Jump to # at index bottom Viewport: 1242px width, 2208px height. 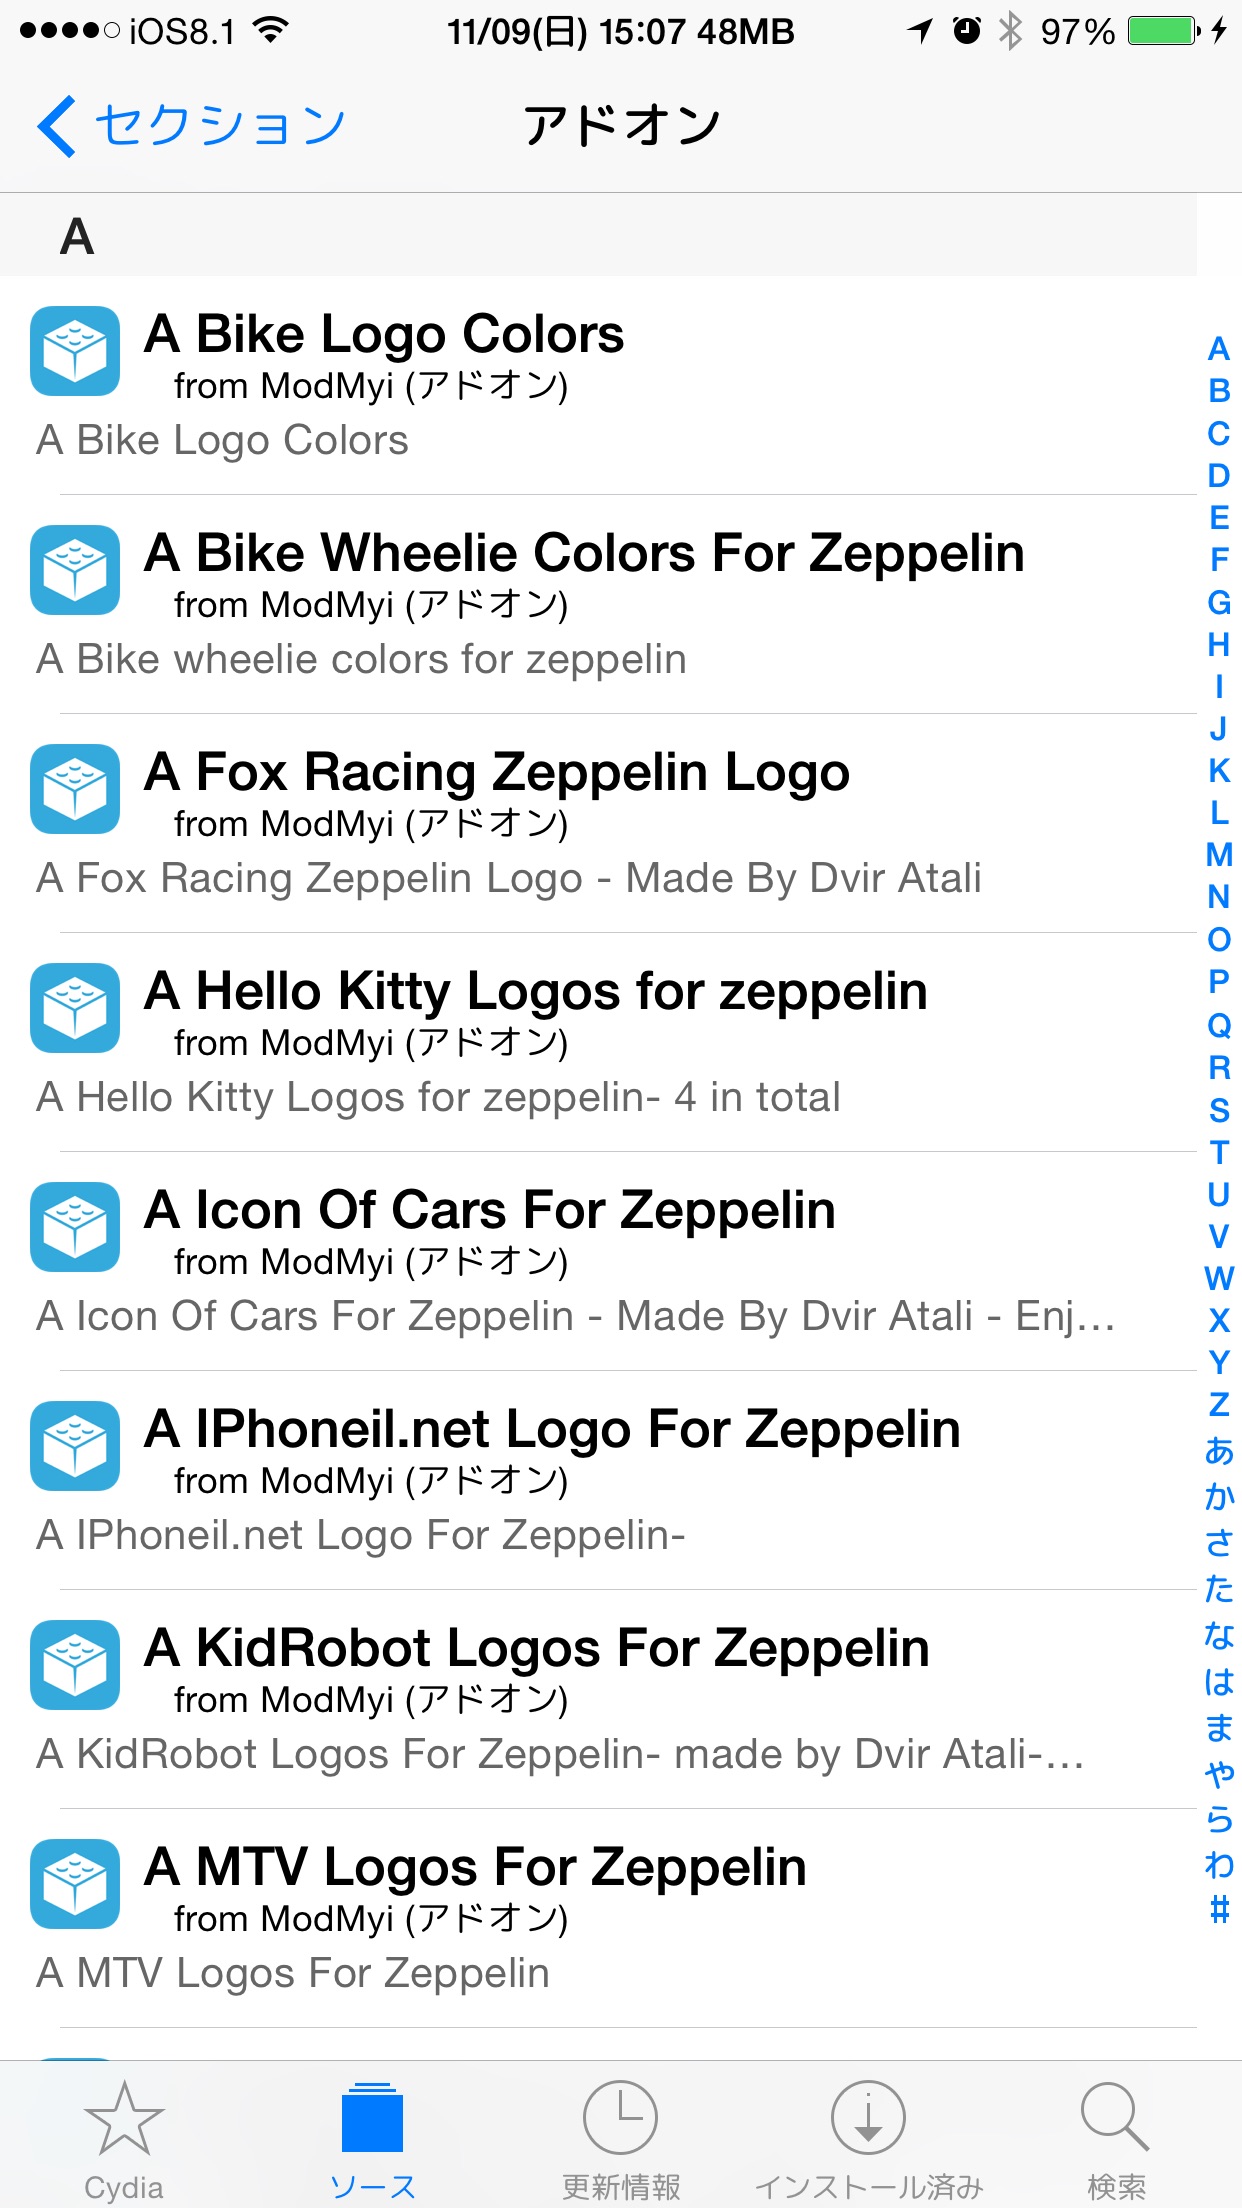click(1219, 1910)
